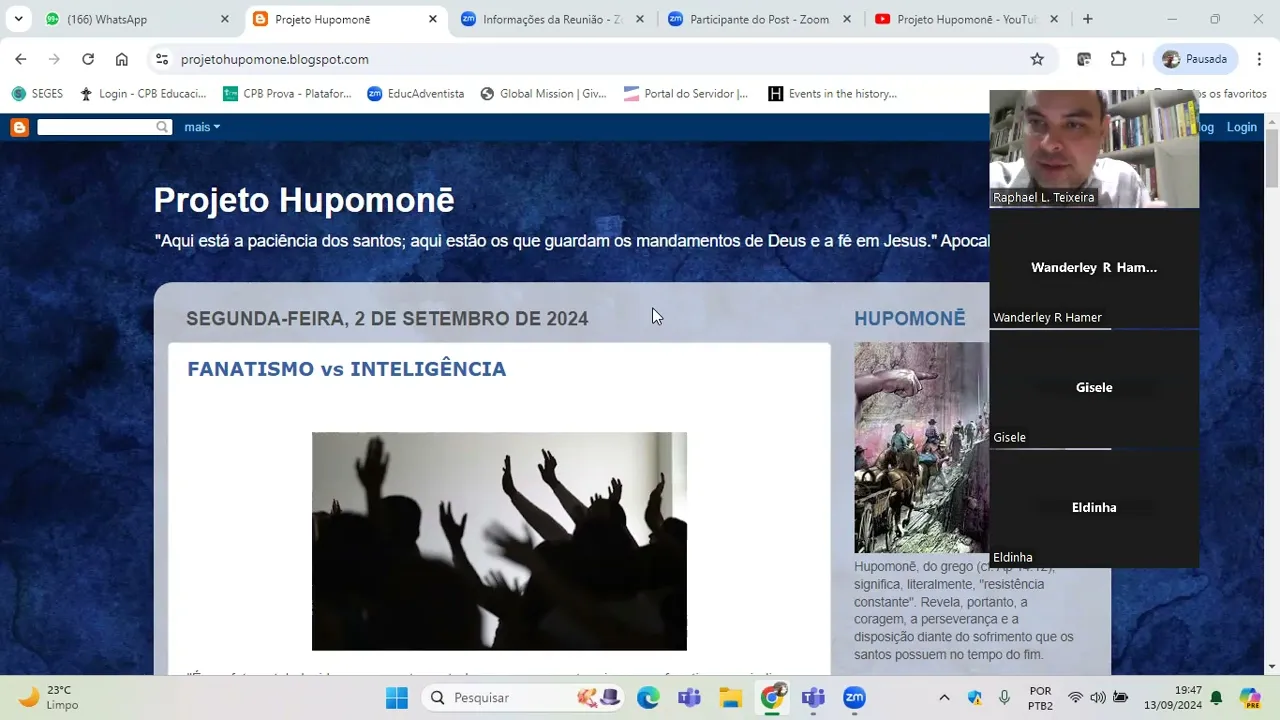
Task: Open the Pausada profile menu
Action: point(1195,59)
